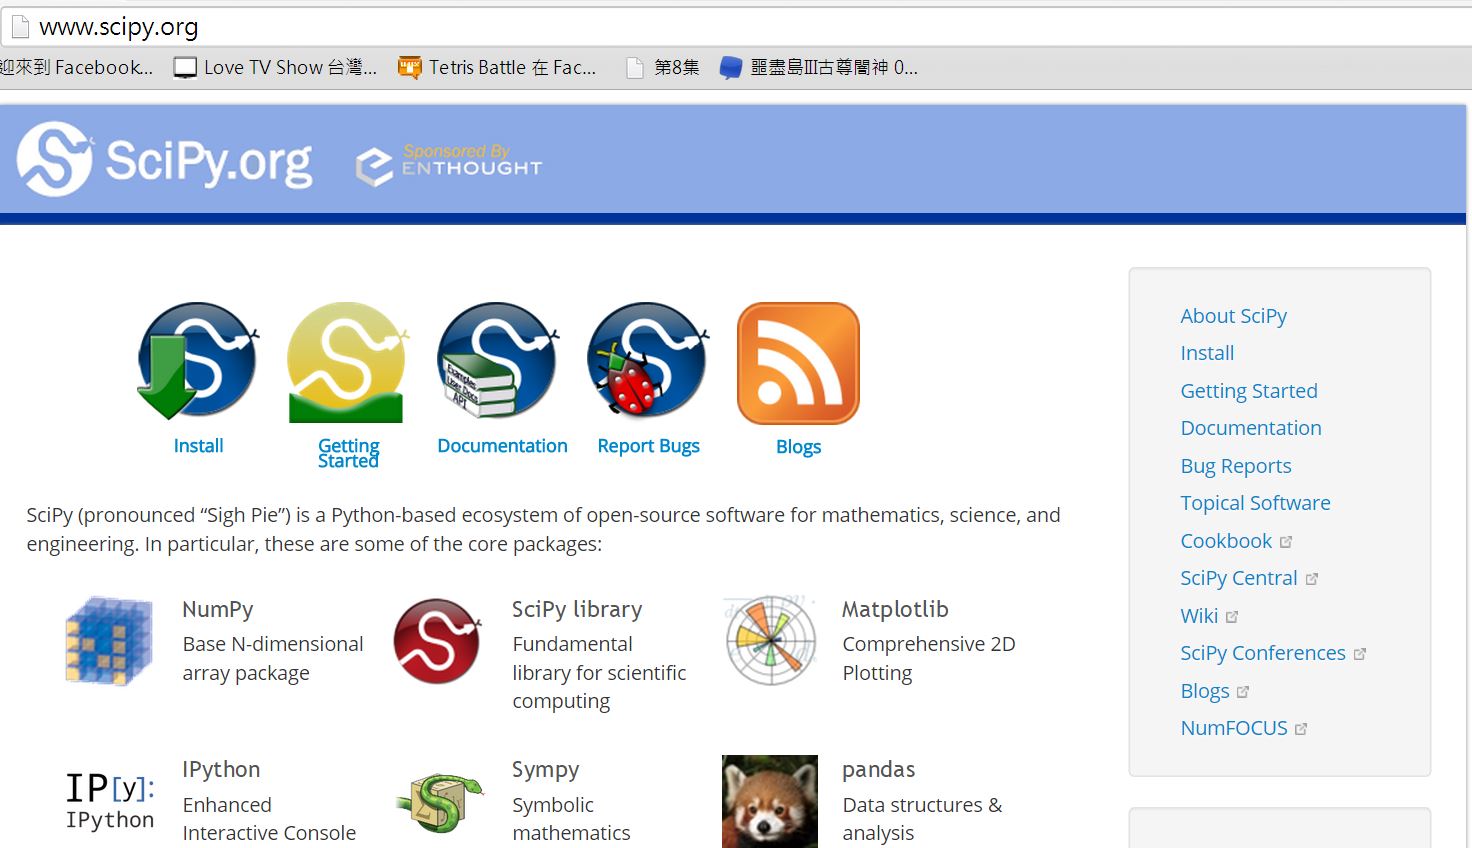Open the pandas heading
Image resolution: width=1472 pixels, height=848 pixels.
point(879,769)
